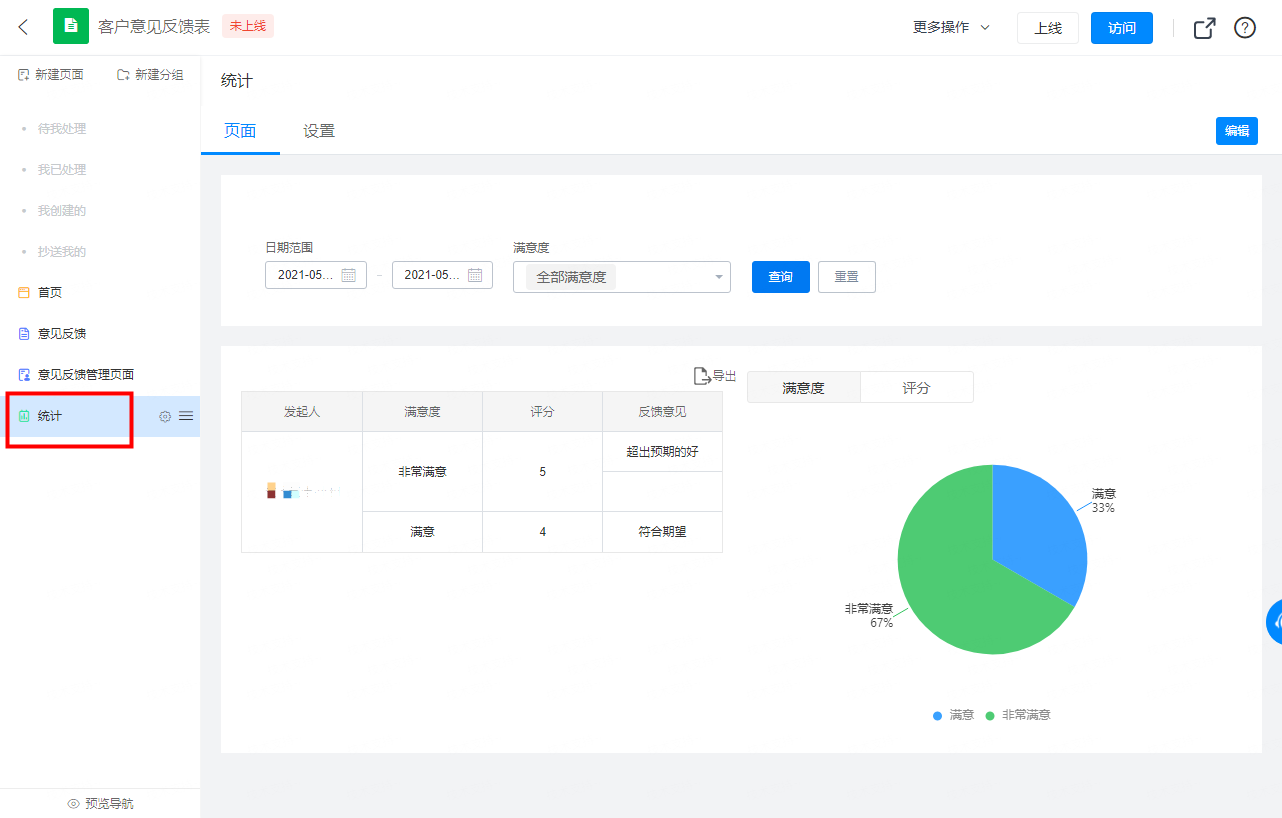Select the 满意度 chart tab
Viewport: 1282px width, 818px height.
coord(804,388)
